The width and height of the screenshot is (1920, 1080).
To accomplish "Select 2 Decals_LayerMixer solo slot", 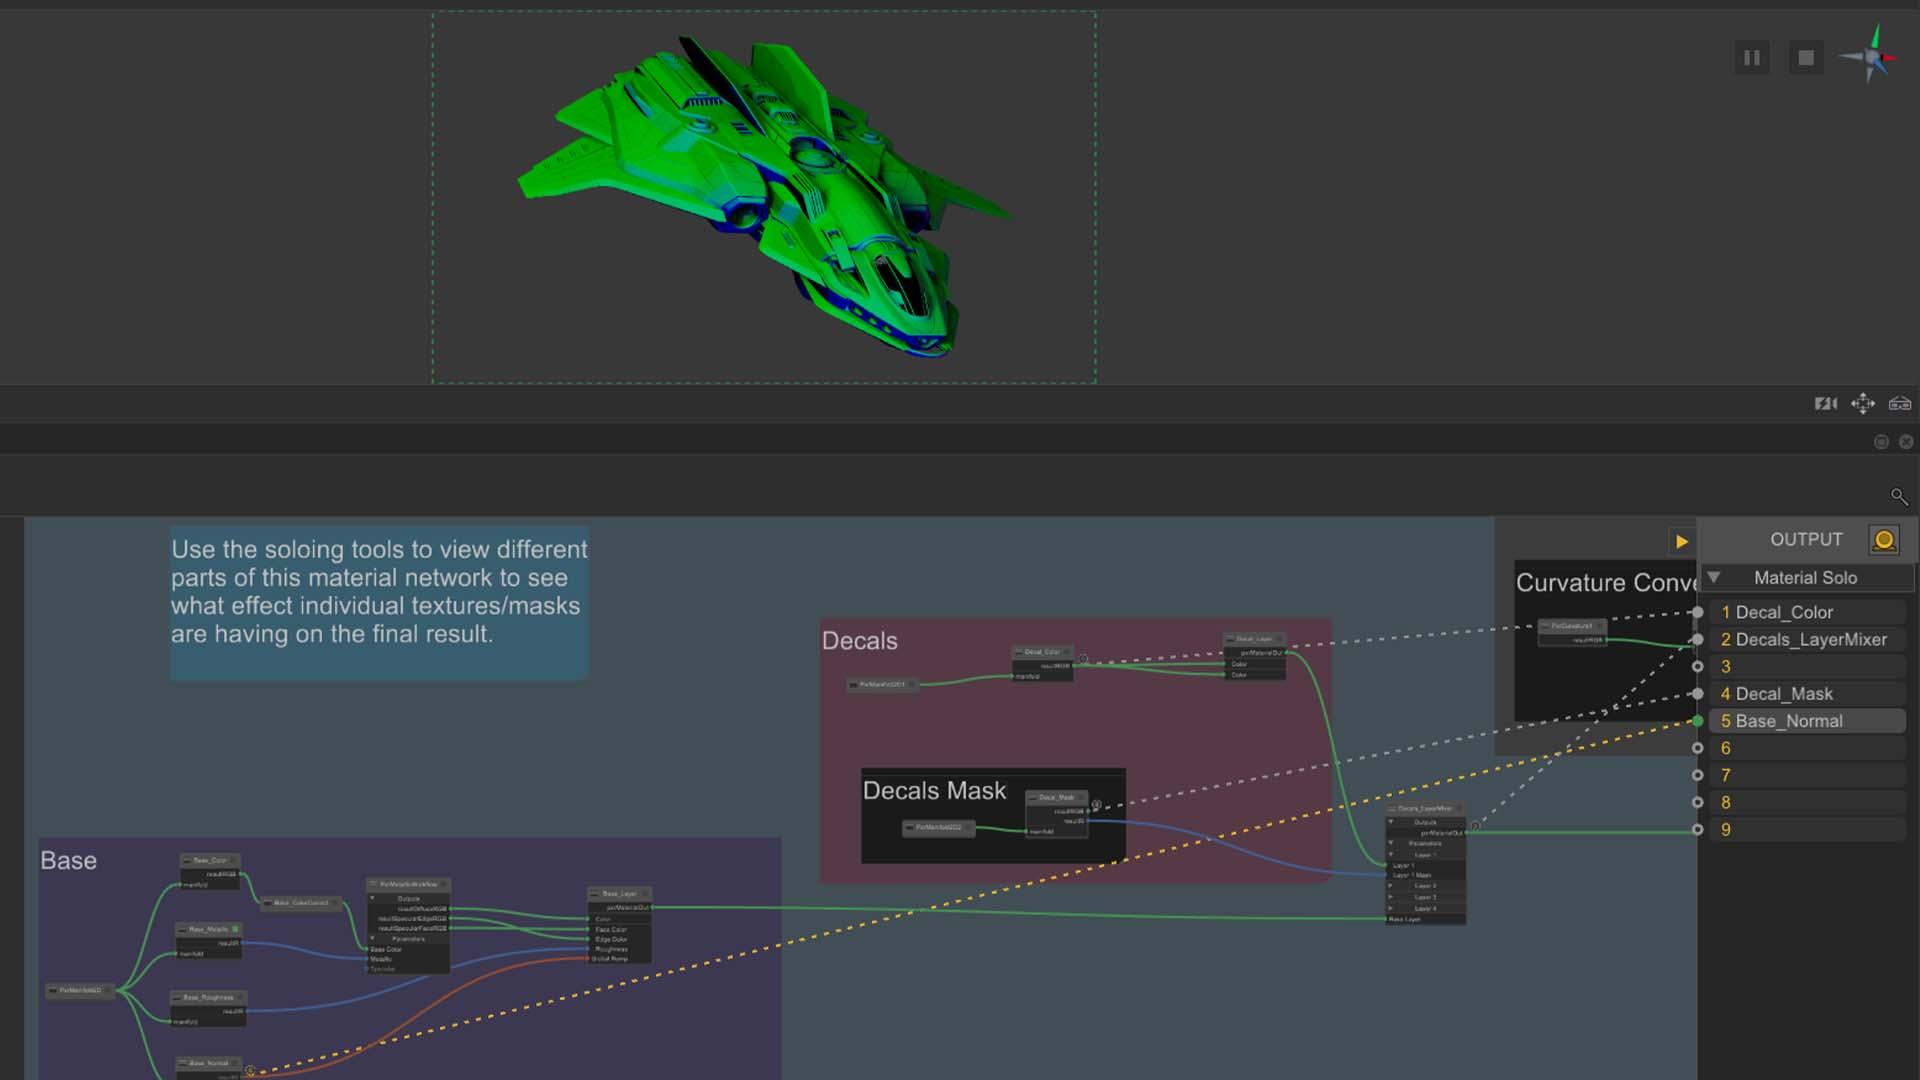I will [1806, 639].
